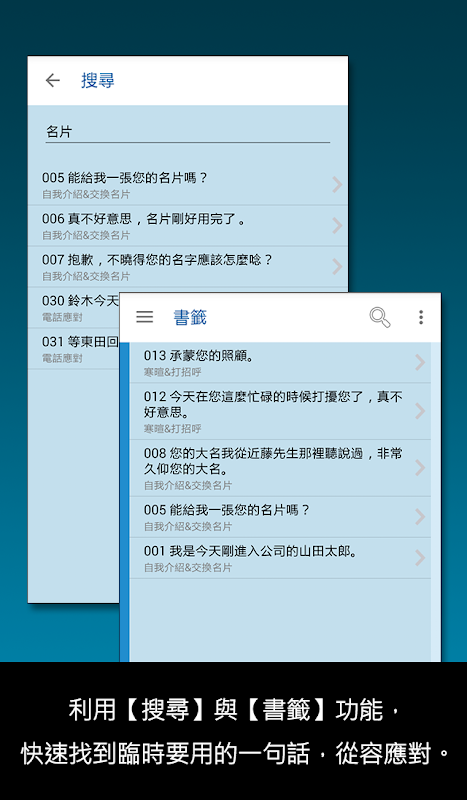The image size is (467, 800).
Task: Open bookmark 005 能給我一張您的名片嗎
Action: pos(280,517)
